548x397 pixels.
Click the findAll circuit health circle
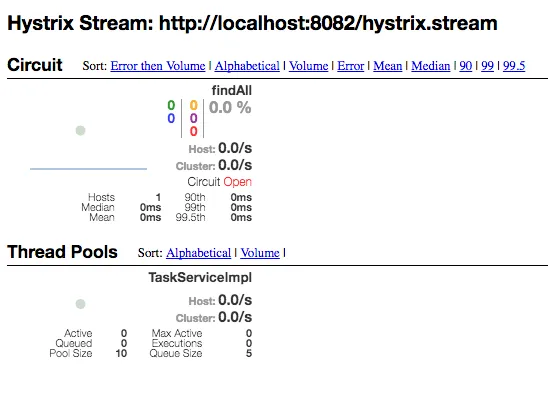[80, 131]
